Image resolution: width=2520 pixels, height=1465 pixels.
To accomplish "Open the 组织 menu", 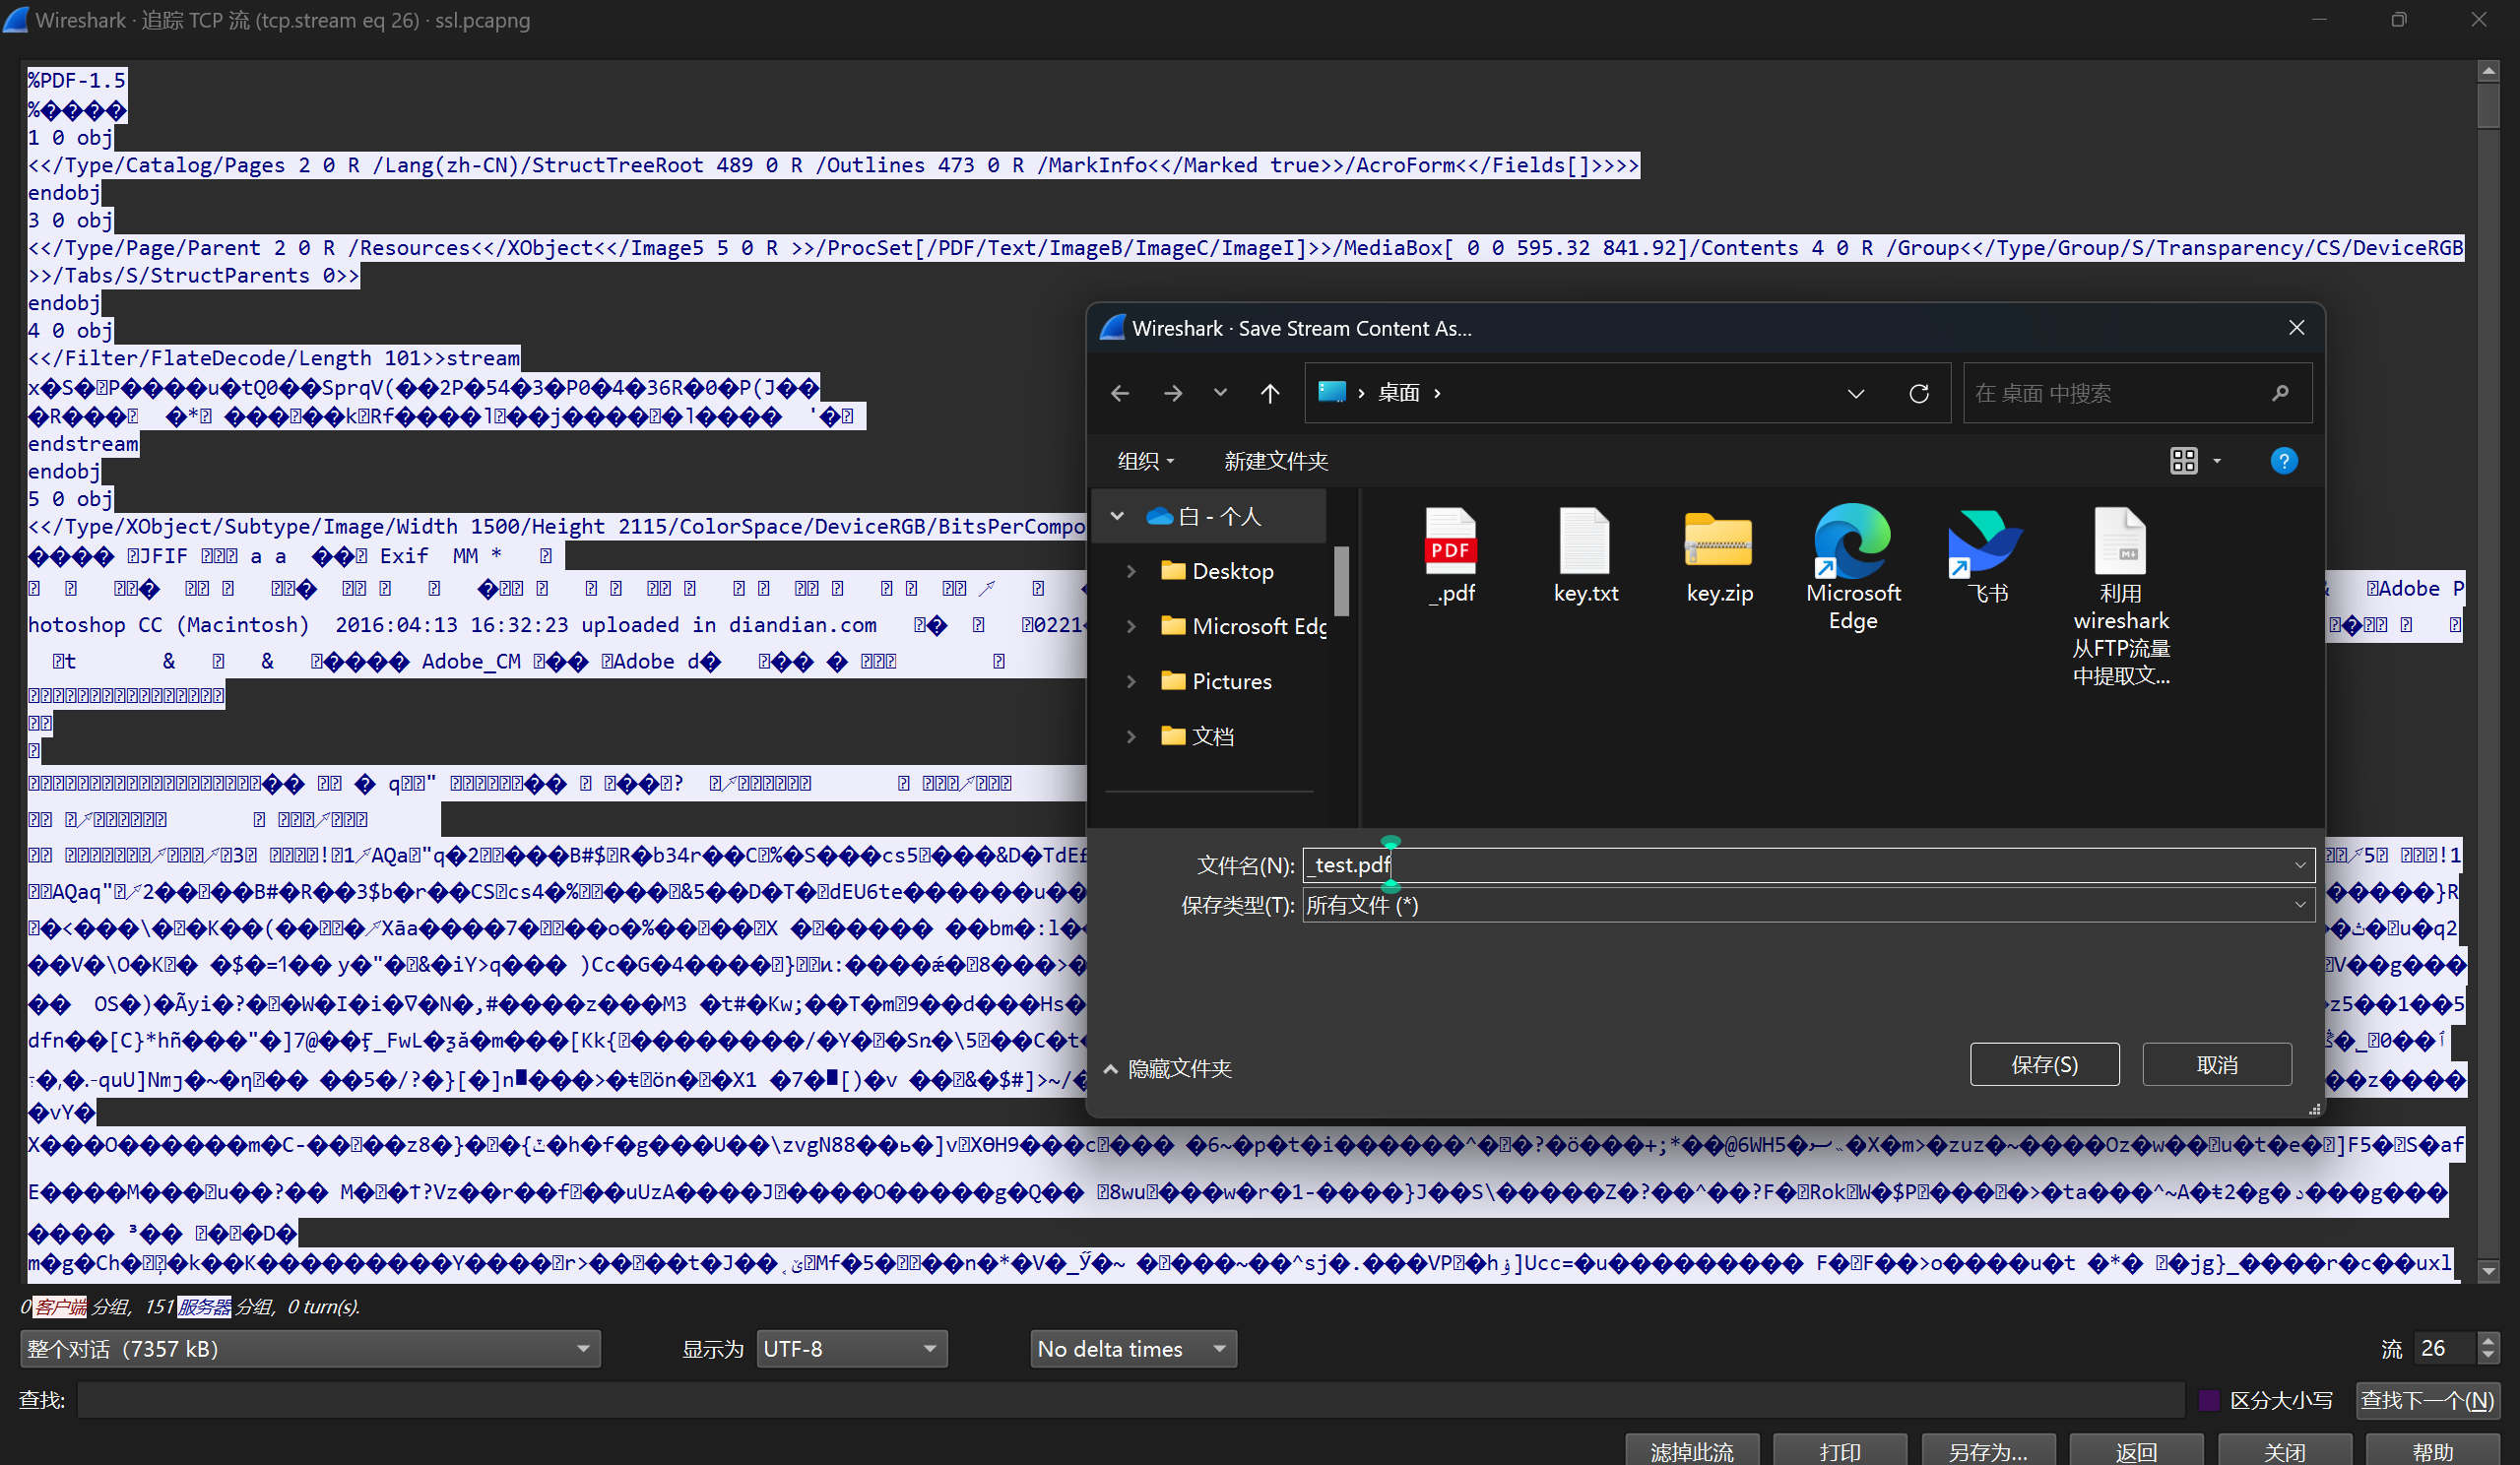I will 1144,461.
